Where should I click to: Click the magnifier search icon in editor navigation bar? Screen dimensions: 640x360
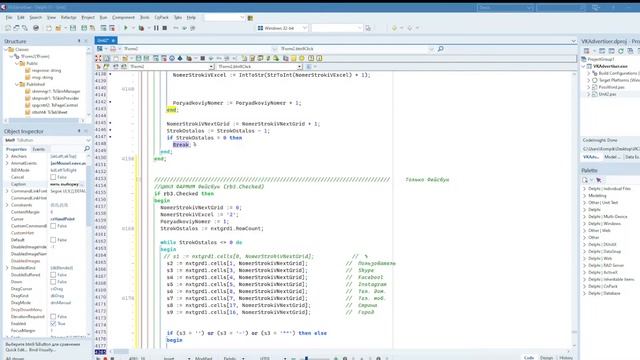440,49
